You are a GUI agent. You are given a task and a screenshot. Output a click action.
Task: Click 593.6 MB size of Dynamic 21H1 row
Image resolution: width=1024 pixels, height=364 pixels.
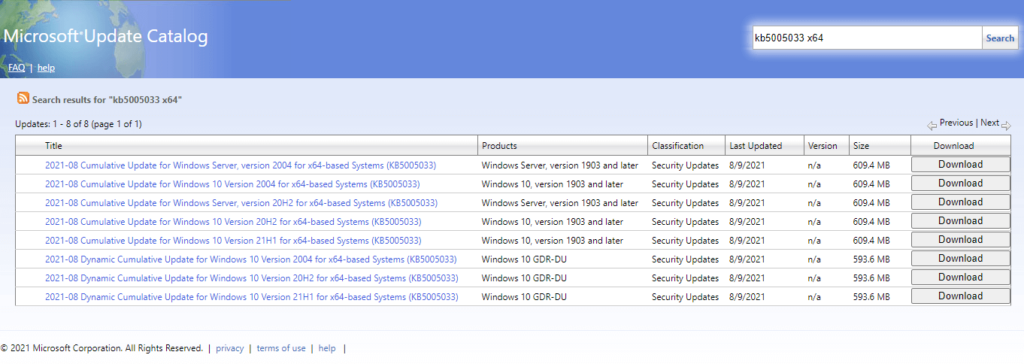(871, 297)
